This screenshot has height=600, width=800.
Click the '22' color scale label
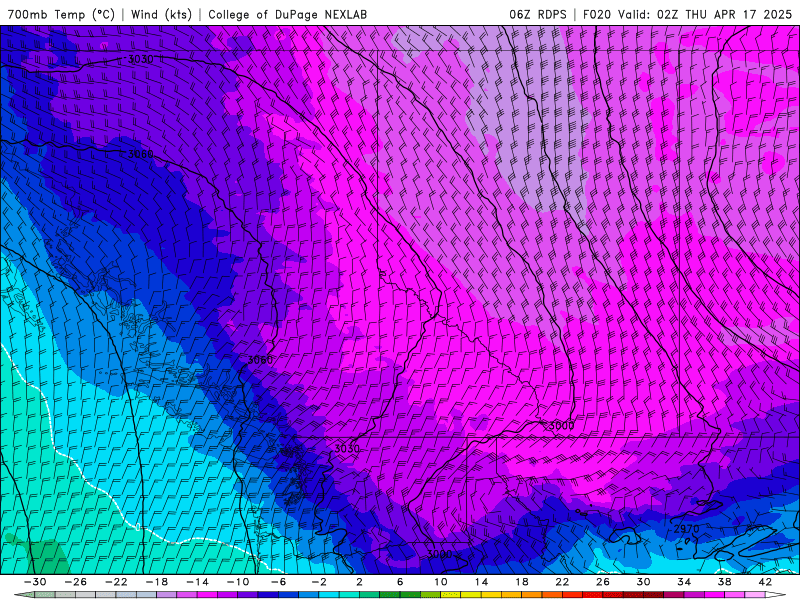point(562,582)
